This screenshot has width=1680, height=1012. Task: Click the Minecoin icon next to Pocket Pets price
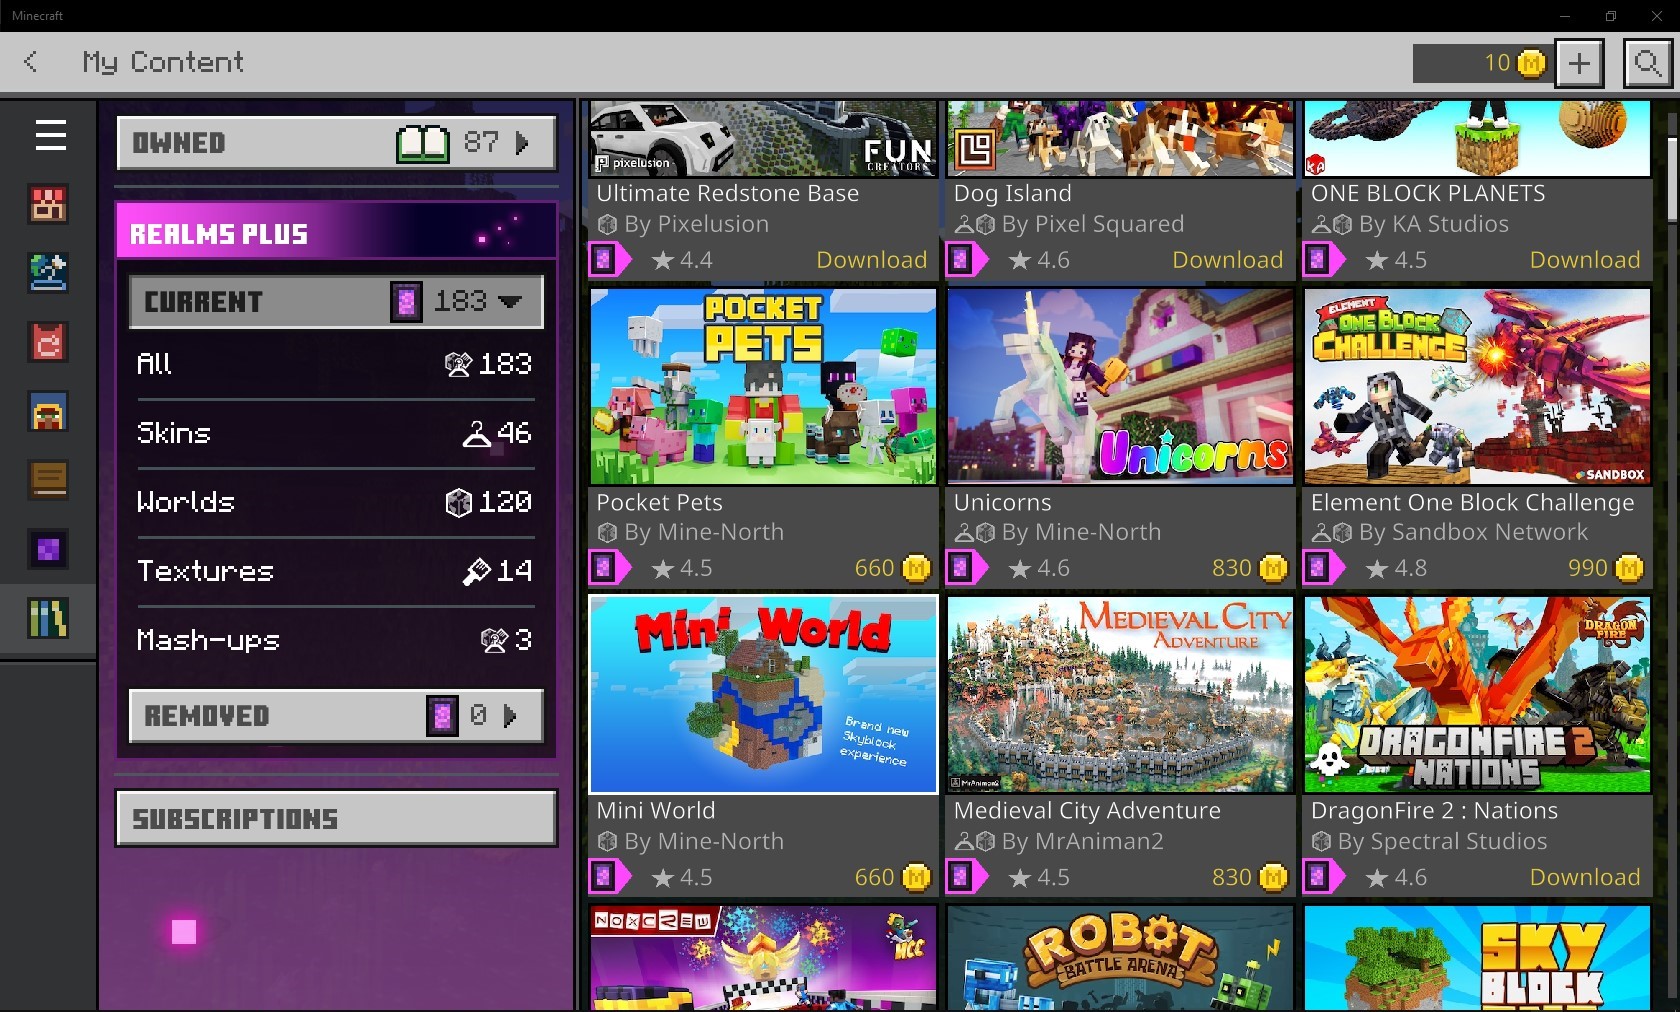coord(916,568)
